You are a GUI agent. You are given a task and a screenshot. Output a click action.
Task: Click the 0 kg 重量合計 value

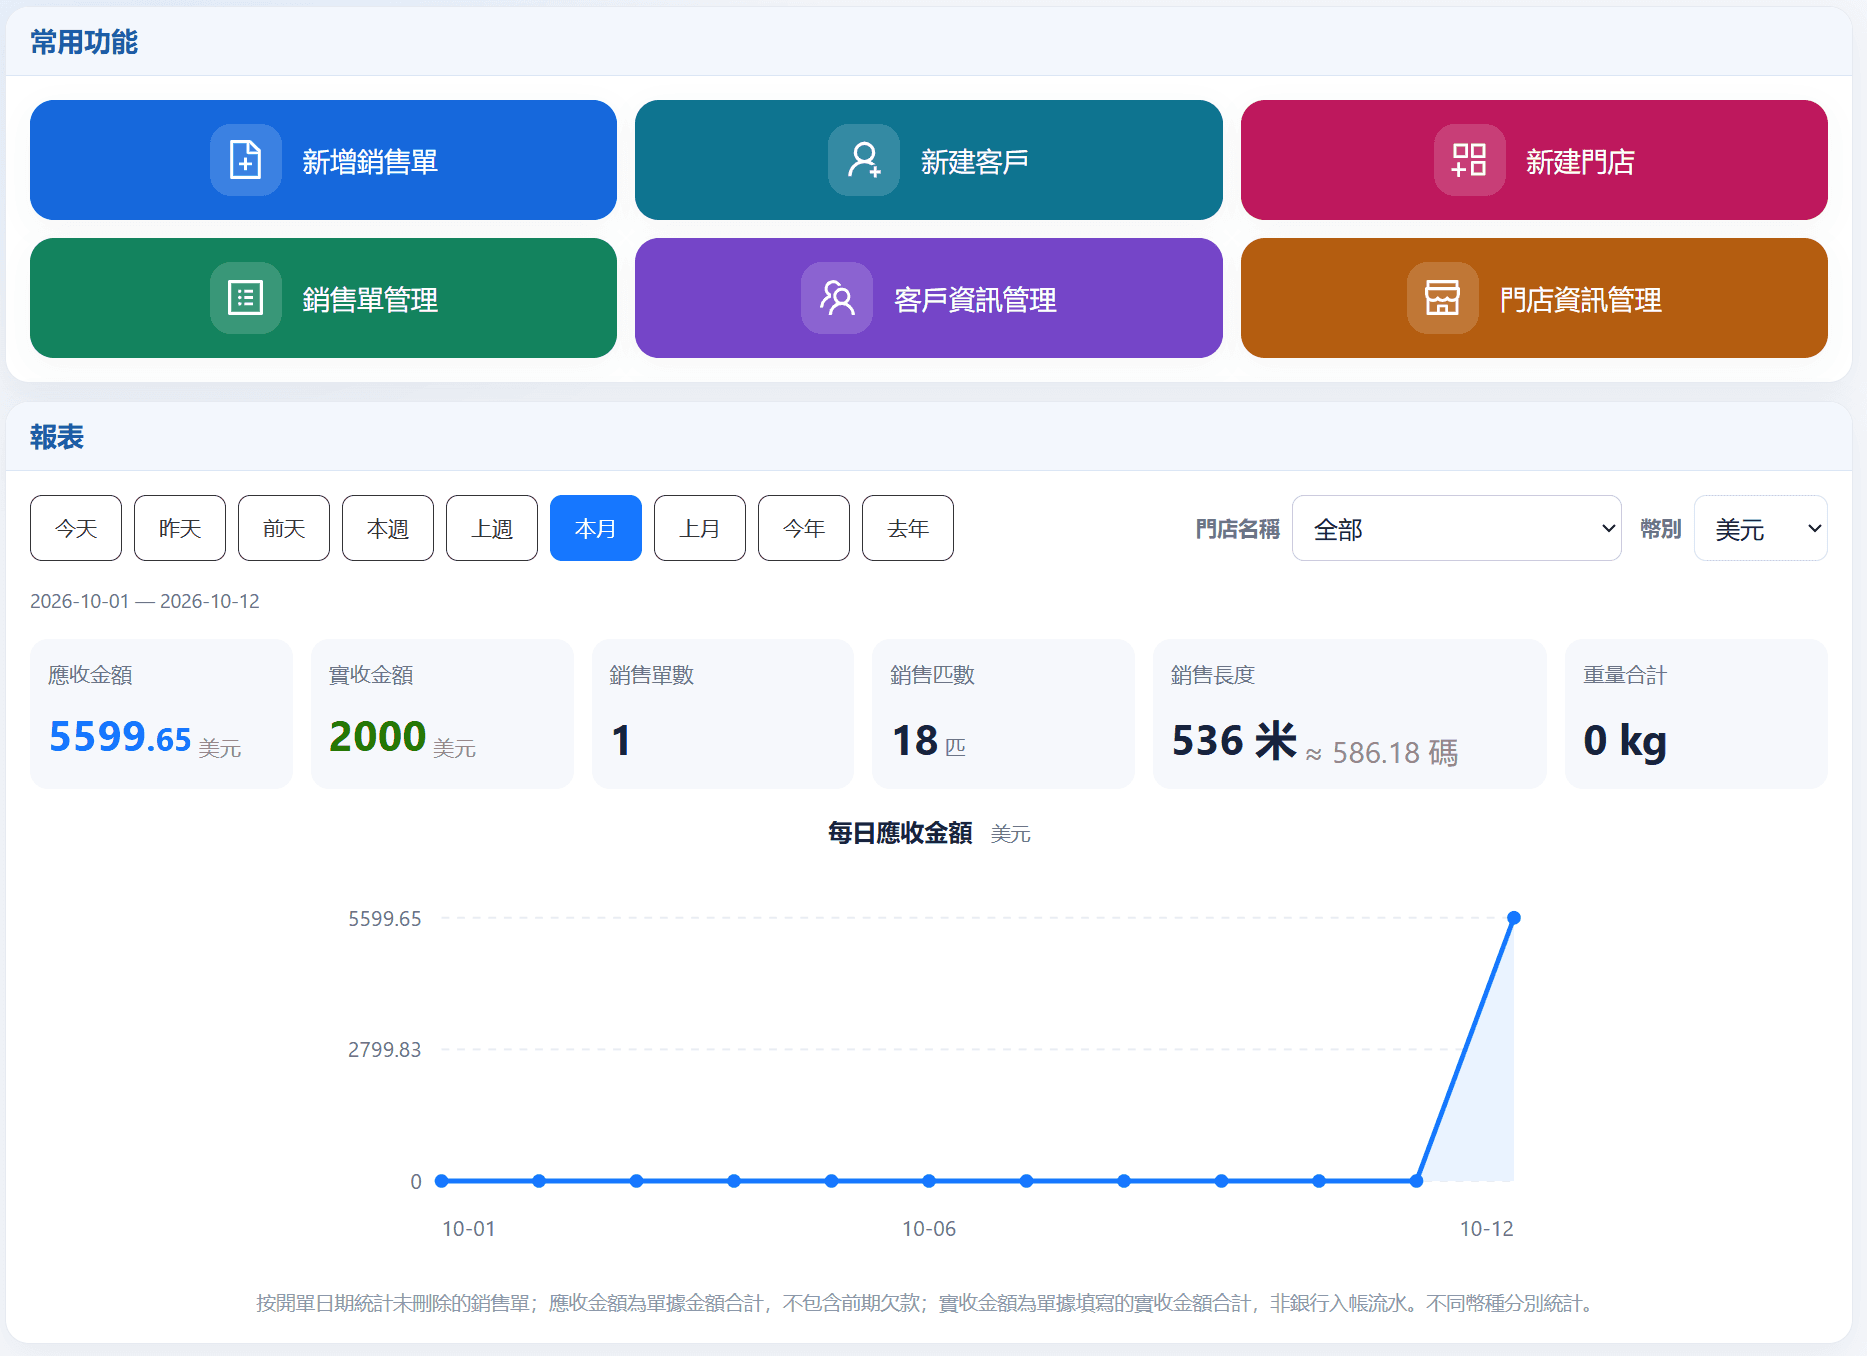[x=1625, y=741]
